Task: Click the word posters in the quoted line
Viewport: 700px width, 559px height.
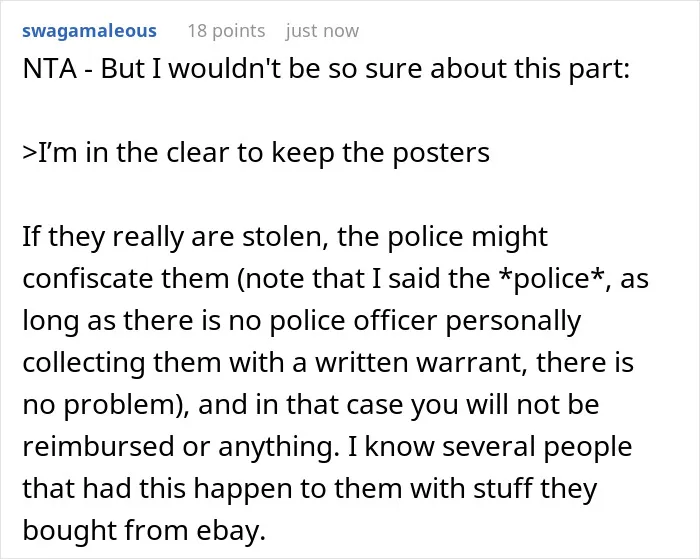Action: 441,153
